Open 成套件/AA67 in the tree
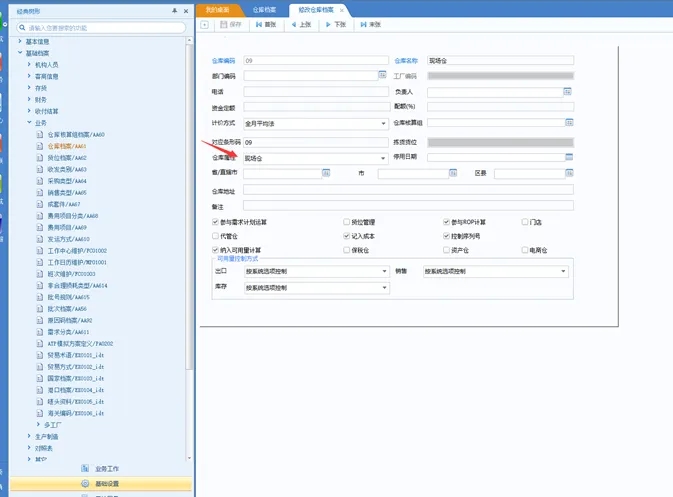Screen dimensions: 673x497 tap(64, 204)
